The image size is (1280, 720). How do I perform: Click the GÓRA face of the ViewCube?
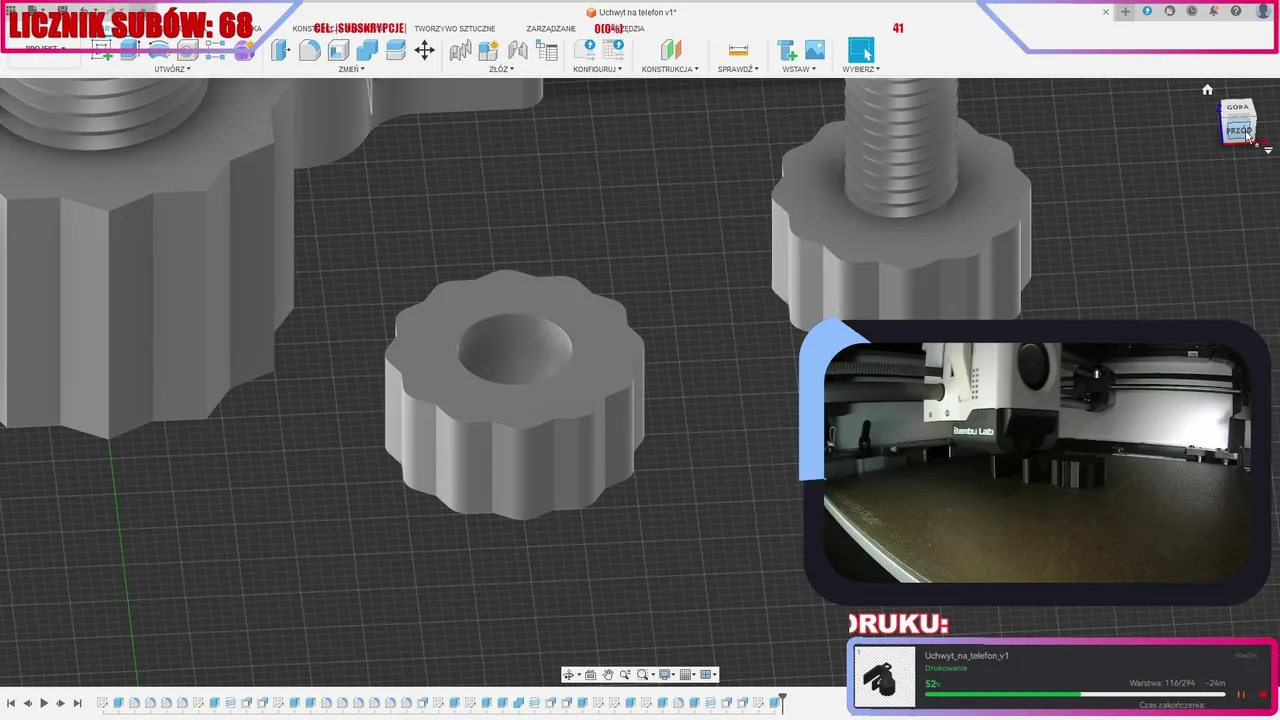[1238, 107]
